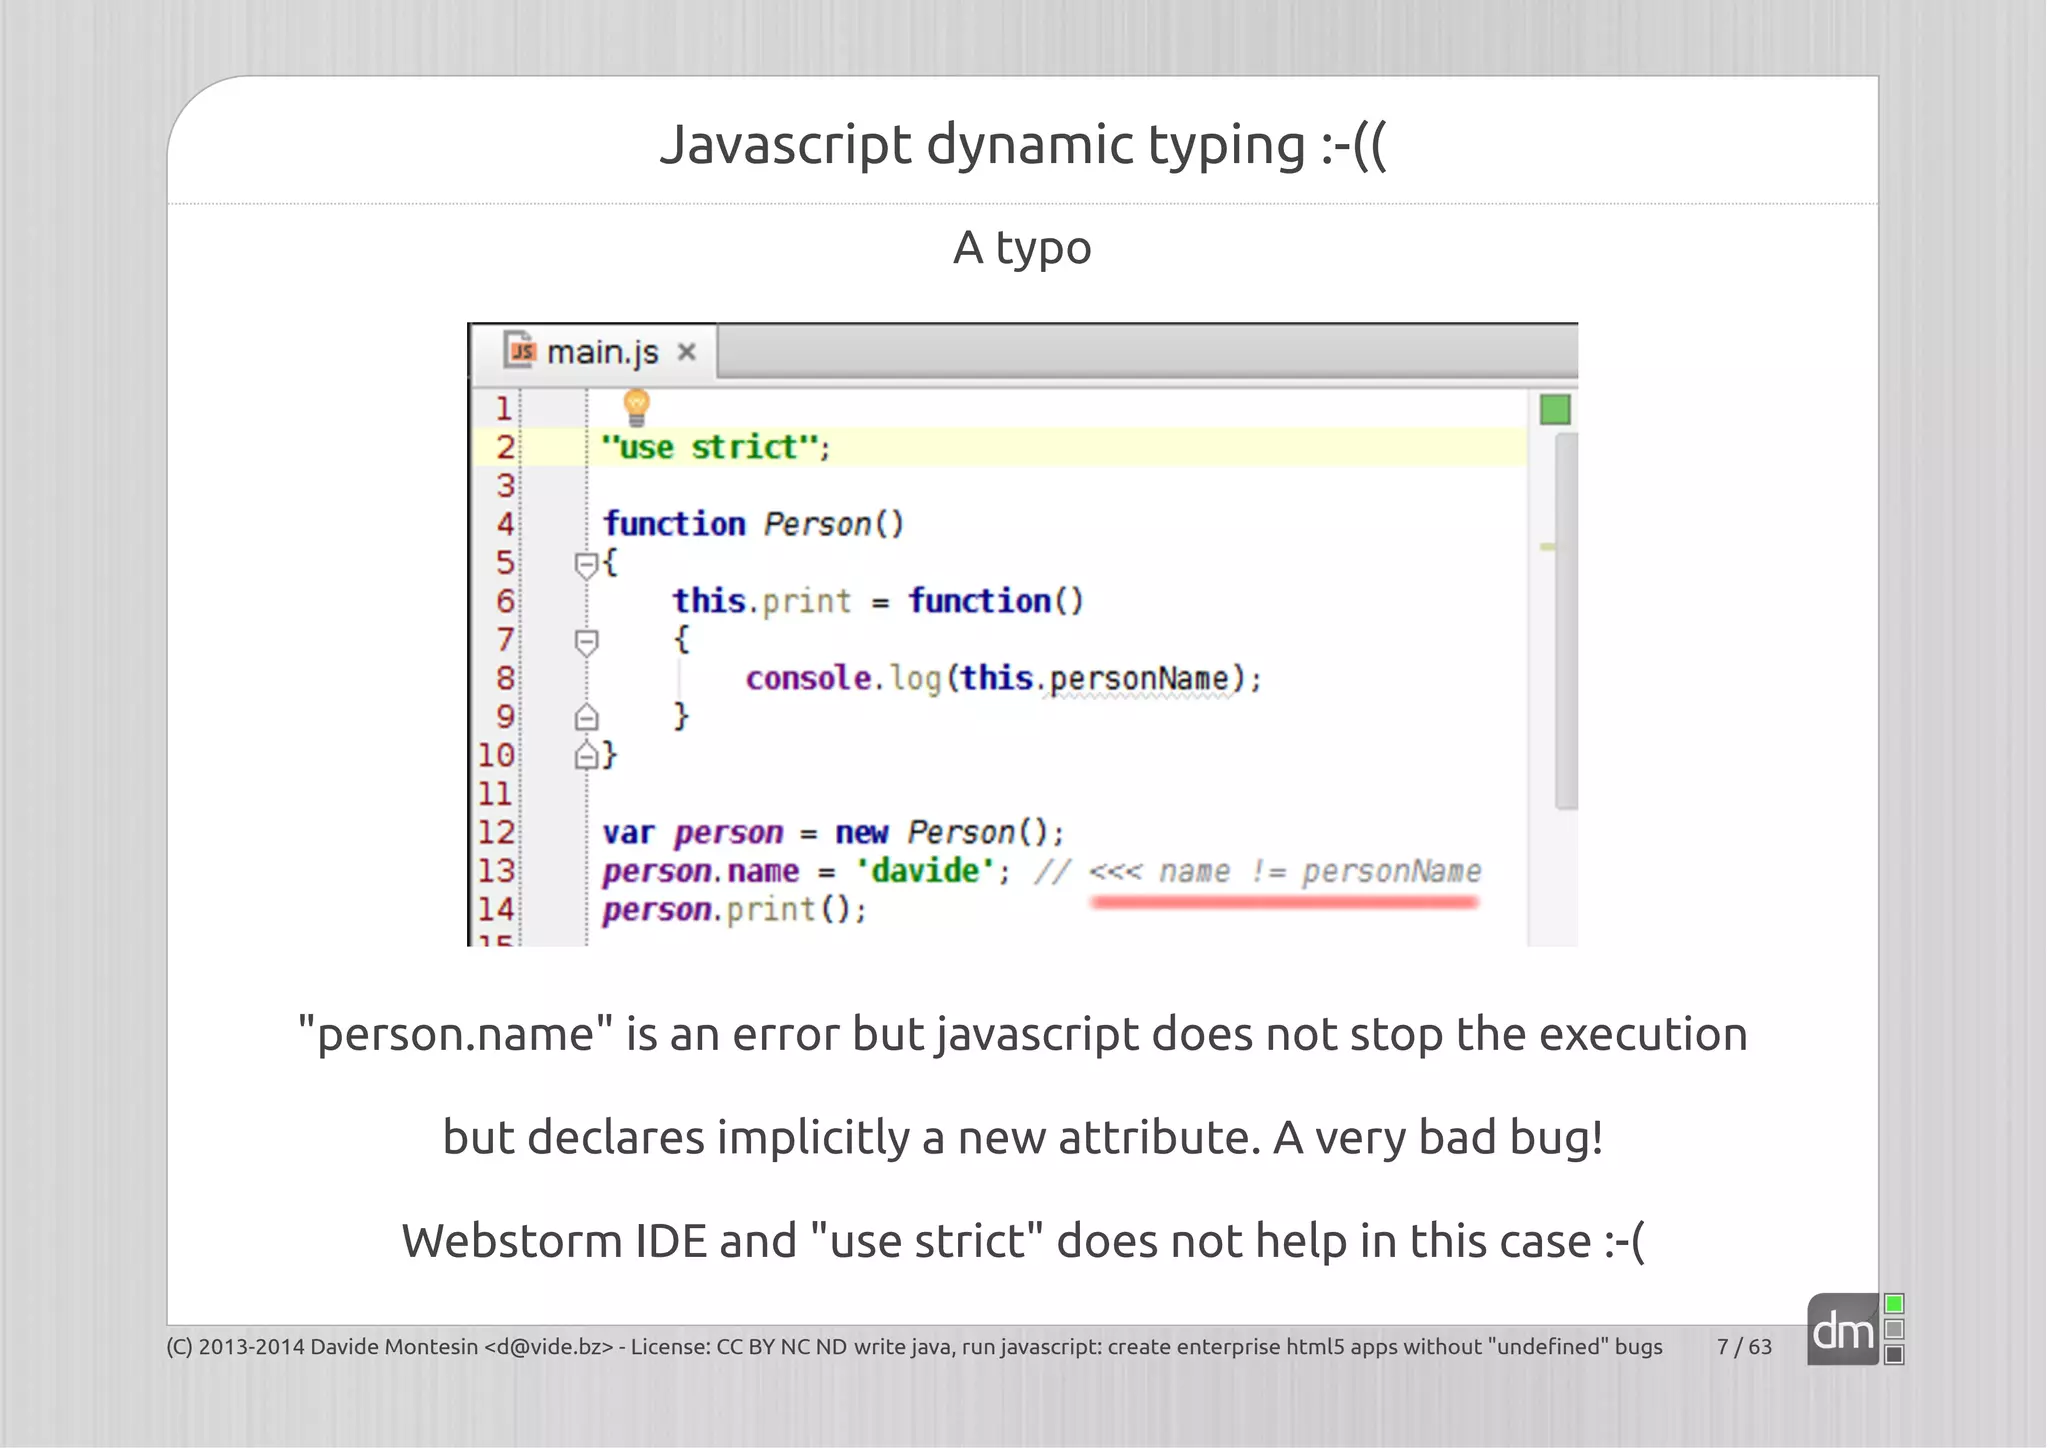Click person.print() on line 14
The image size is (2048, 1448).
[734, 910]
